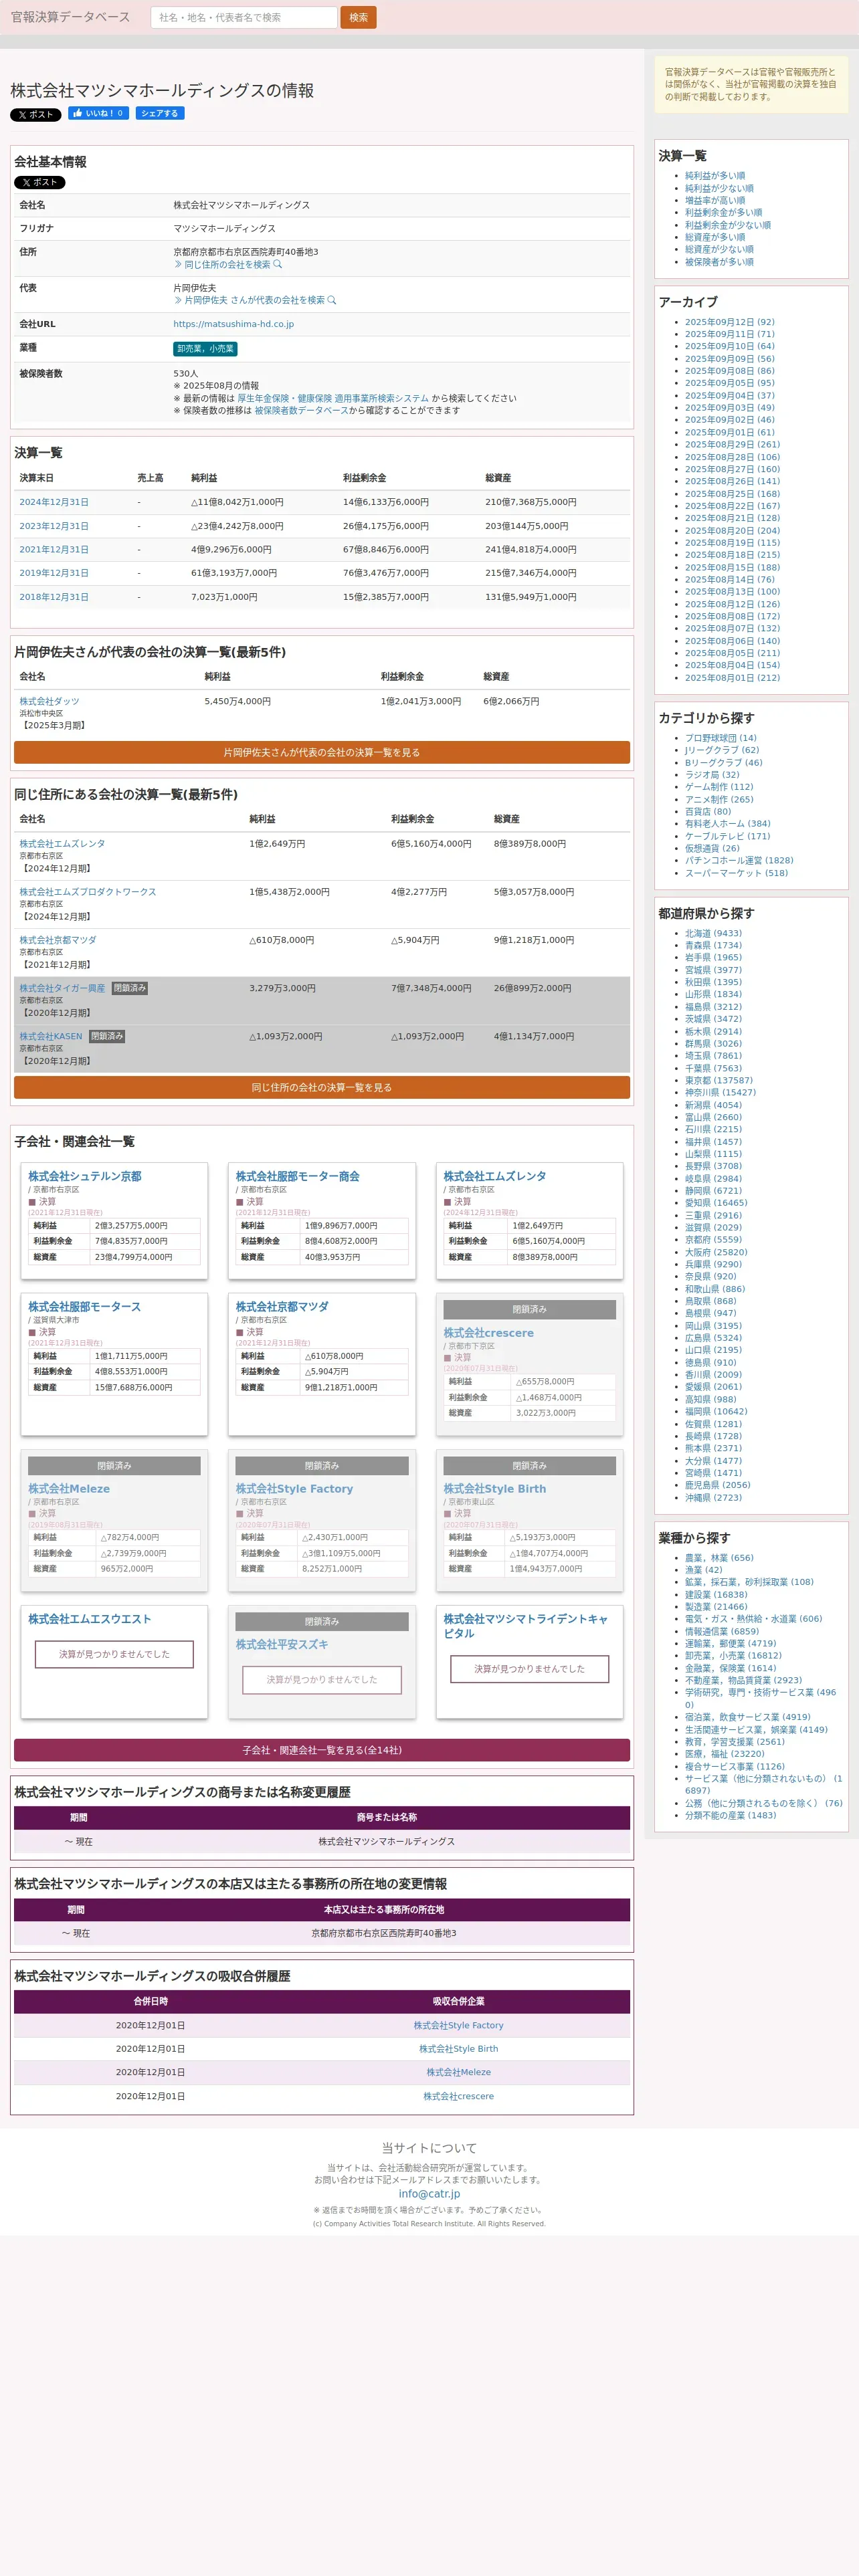Open the 2023年12月31日 settlement entry
The height and width of the screenshot is (2576, 859).
(54, 526)
